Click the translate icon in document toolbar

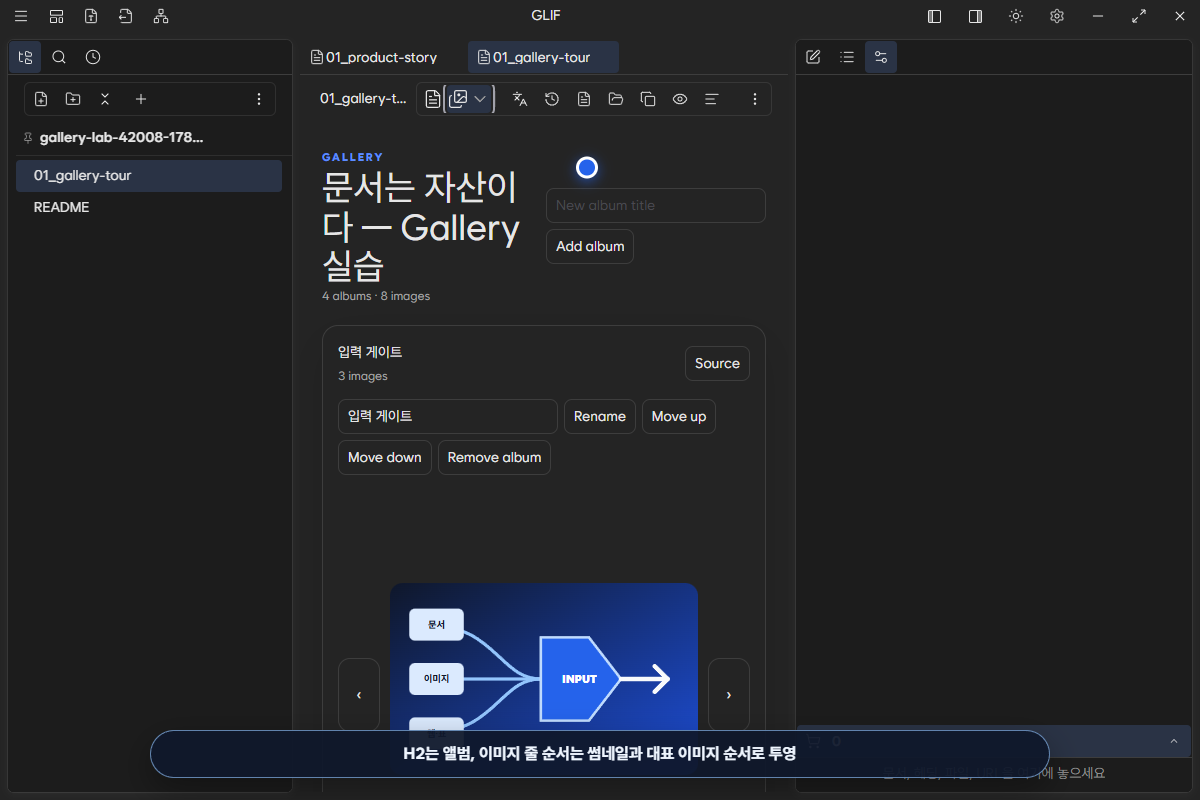coord(520,99)
